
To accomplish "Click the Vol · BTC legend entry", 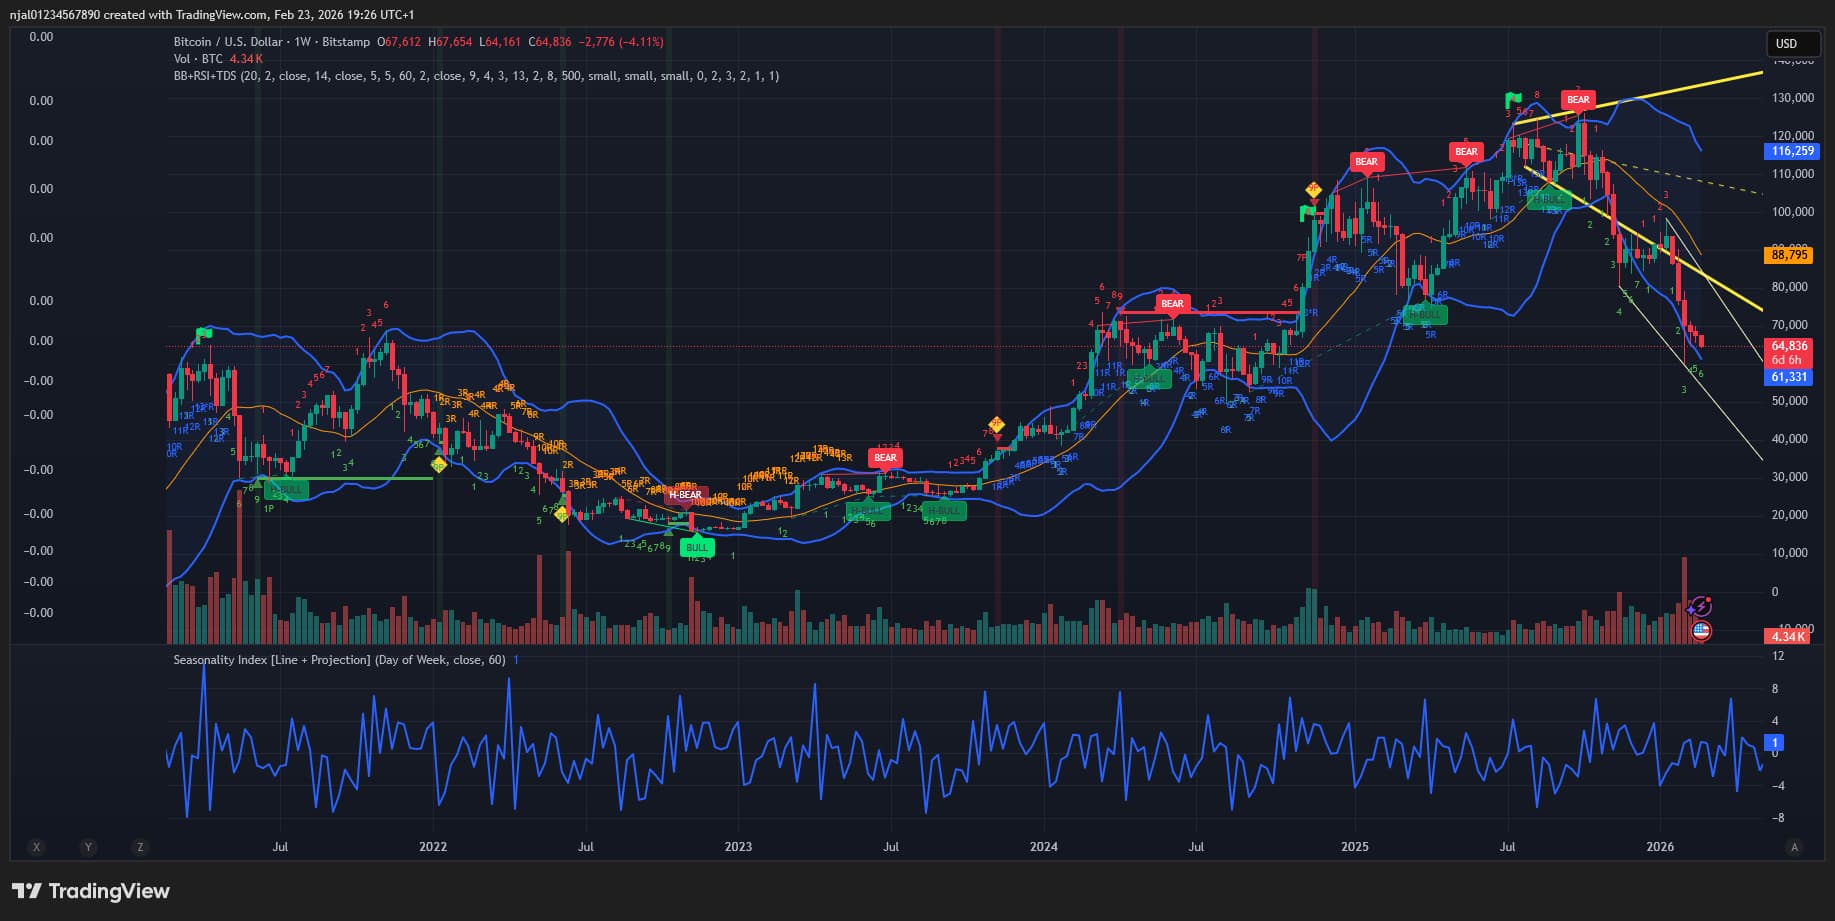I will [x=198, y=59].
